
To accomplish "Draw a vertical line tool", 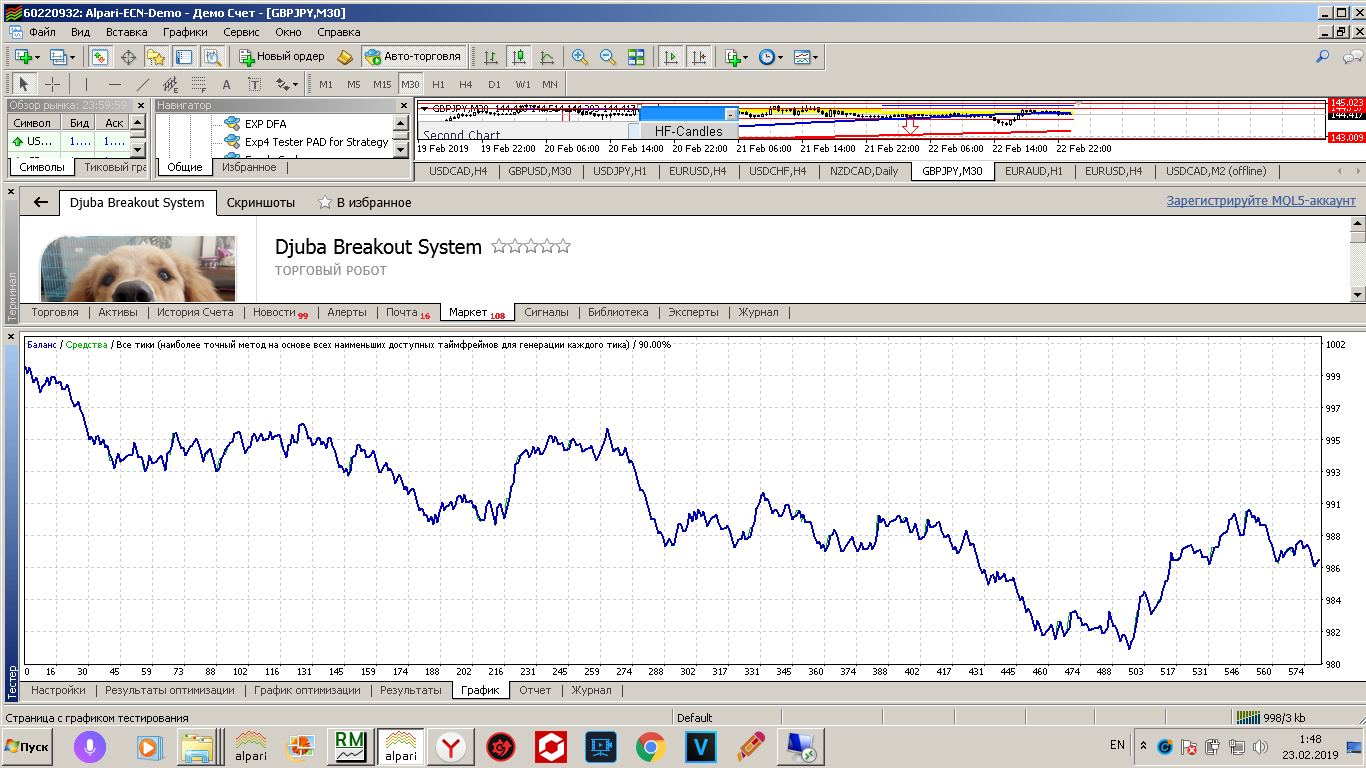I will 86,84.
